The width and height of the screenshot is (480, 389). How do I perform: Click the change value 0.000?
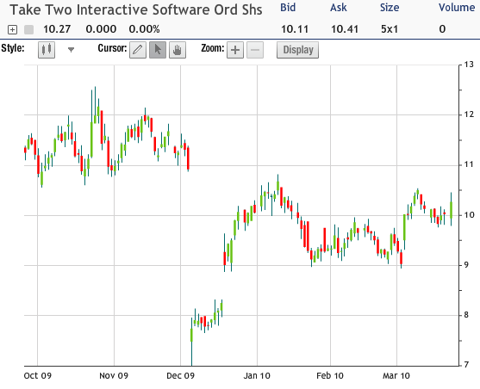click(x=101, y=29)
